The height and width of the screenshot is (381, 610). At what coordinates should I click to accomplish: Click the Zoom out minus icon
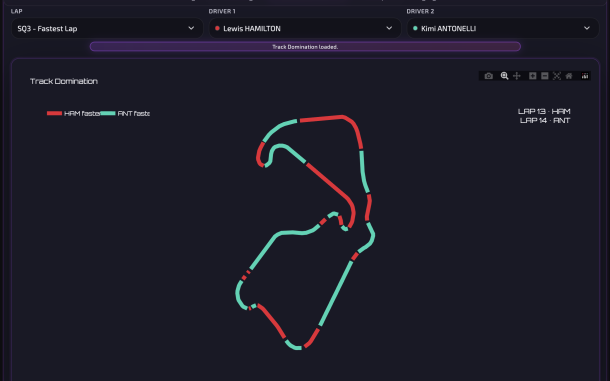(545, 76)
